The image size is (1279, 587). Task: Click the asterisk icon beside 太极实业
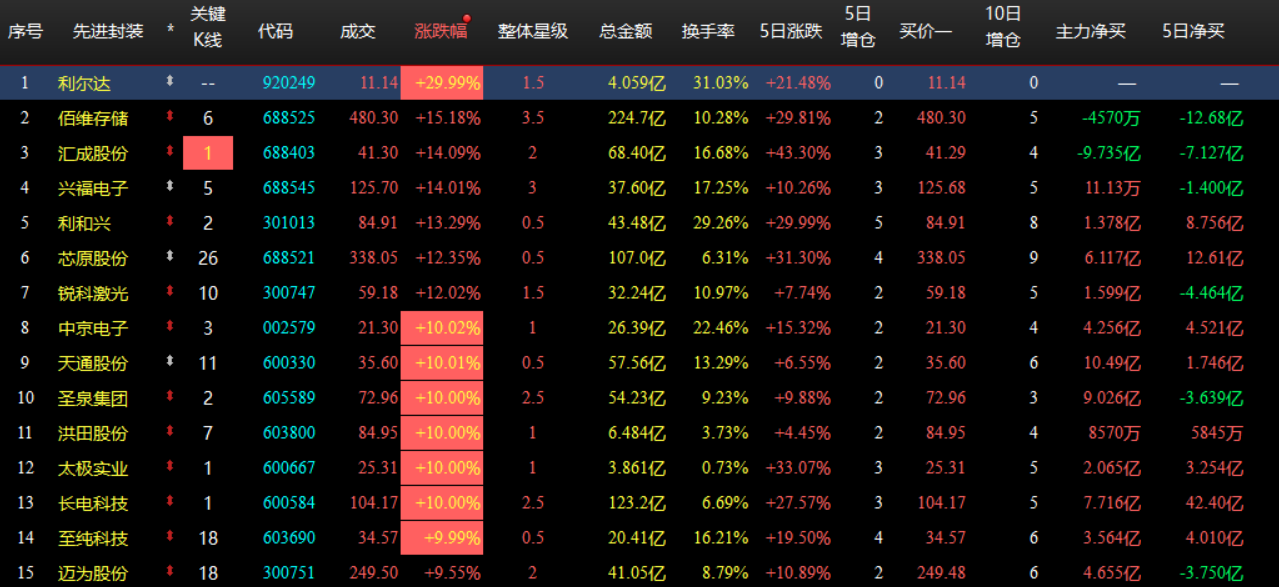170,467
